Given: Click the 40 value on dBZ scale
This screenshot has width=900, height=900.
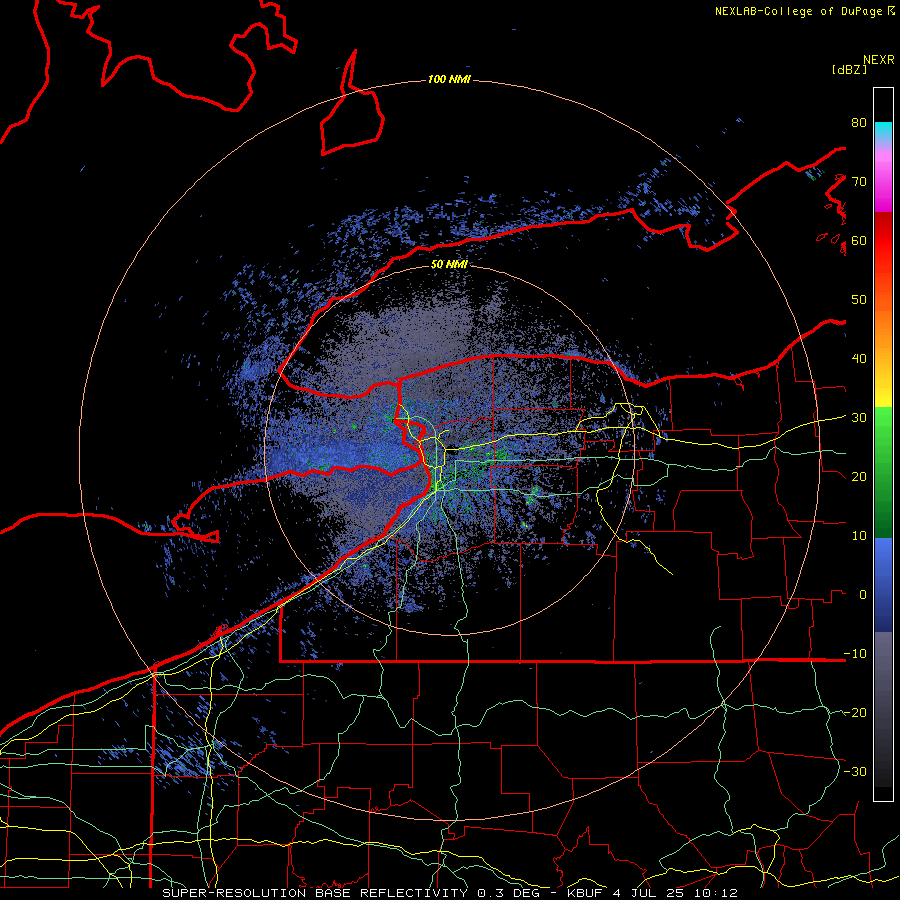Looking at the screenshot, I should click(859, 359).
